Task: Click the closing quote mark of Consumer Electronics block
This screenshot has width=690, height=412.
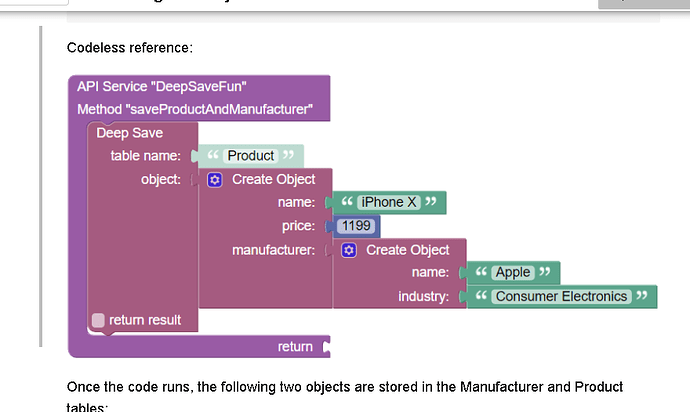Action: point(642,295)
